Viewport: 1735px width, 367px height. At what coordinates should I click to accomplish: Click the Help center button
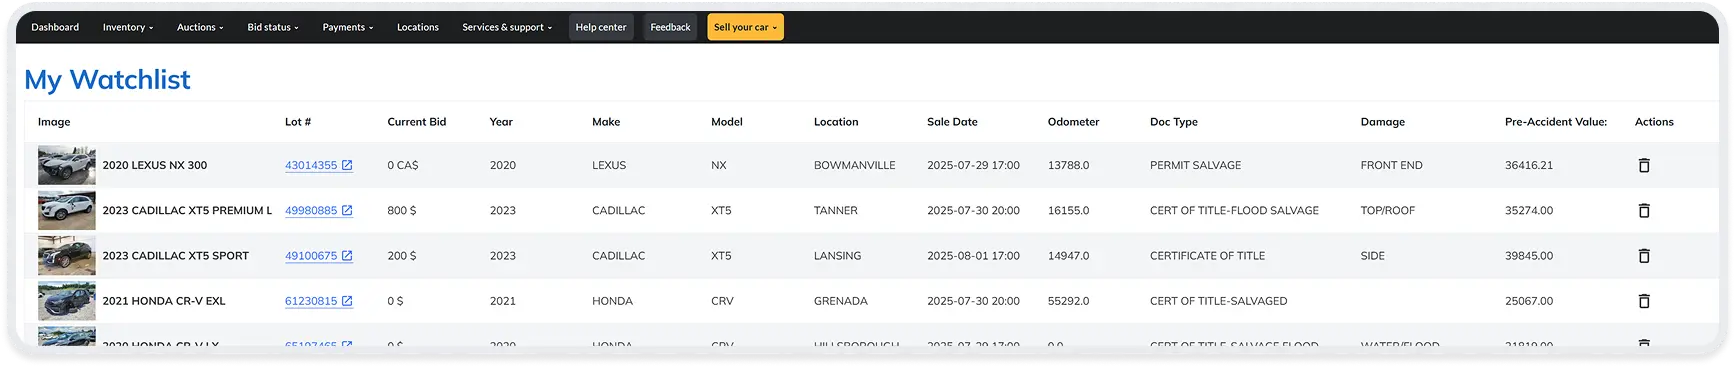click(x=601, y=27)
